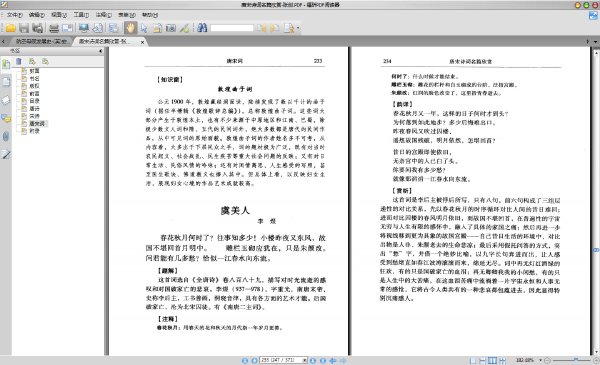Viewport: 600px width, 365px height.
Task: Open the 目录 bookmark
Action: (x=34, y=101)
